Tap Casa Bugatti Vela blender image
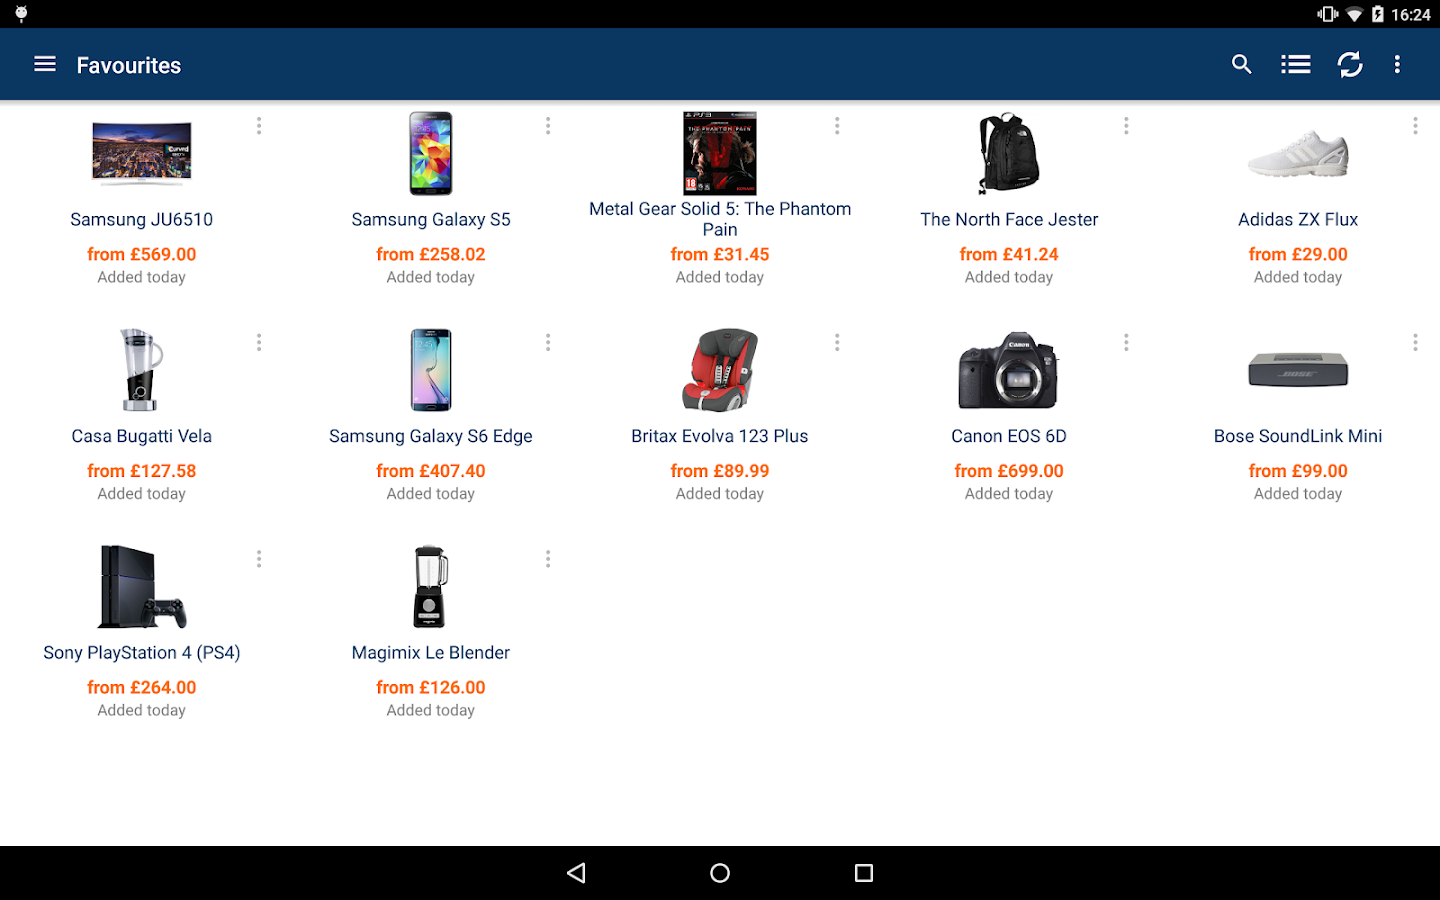 tap(142, 370)
